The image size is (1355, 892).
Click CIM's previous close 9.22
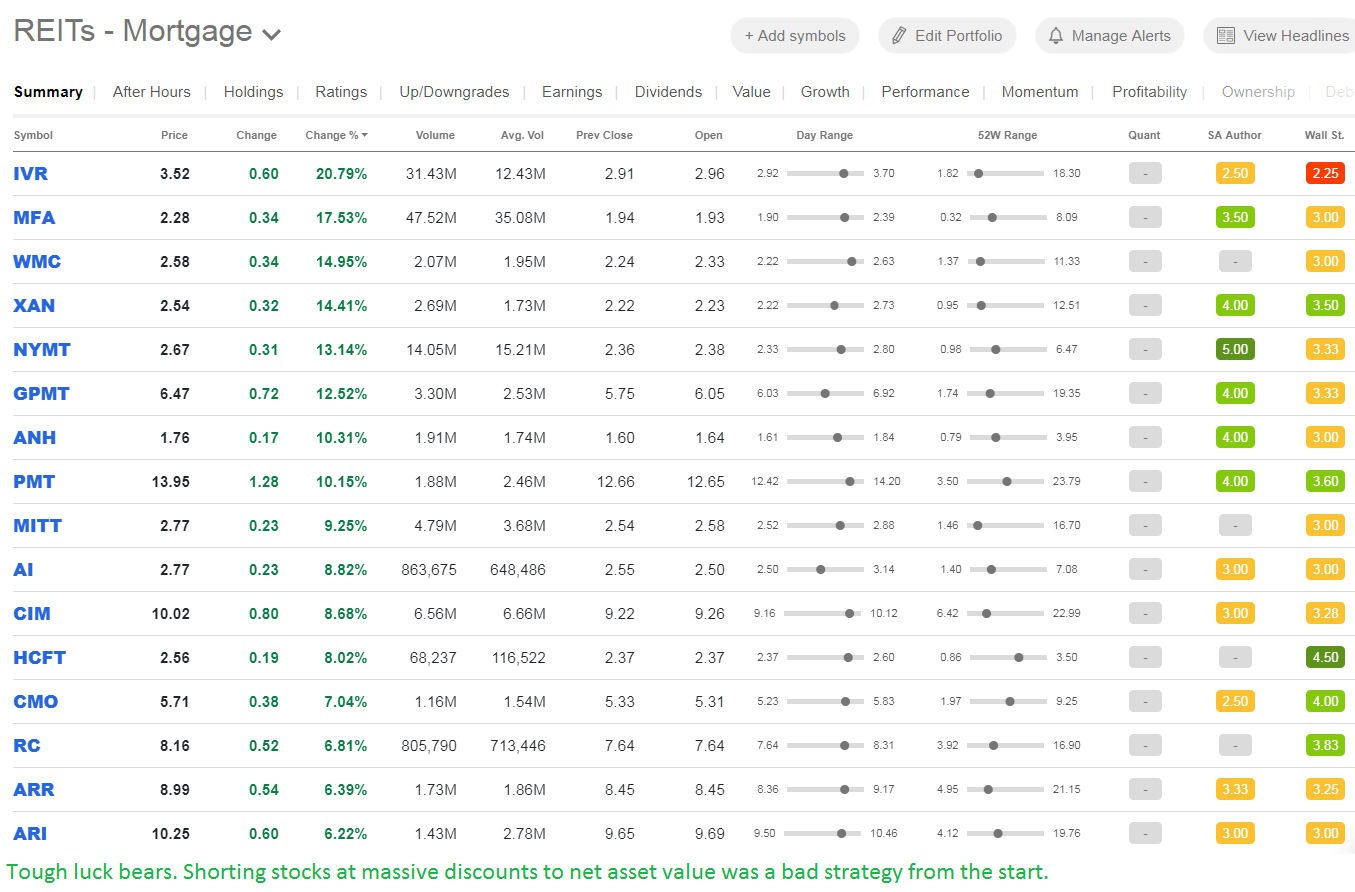click(x=619, y=614)
